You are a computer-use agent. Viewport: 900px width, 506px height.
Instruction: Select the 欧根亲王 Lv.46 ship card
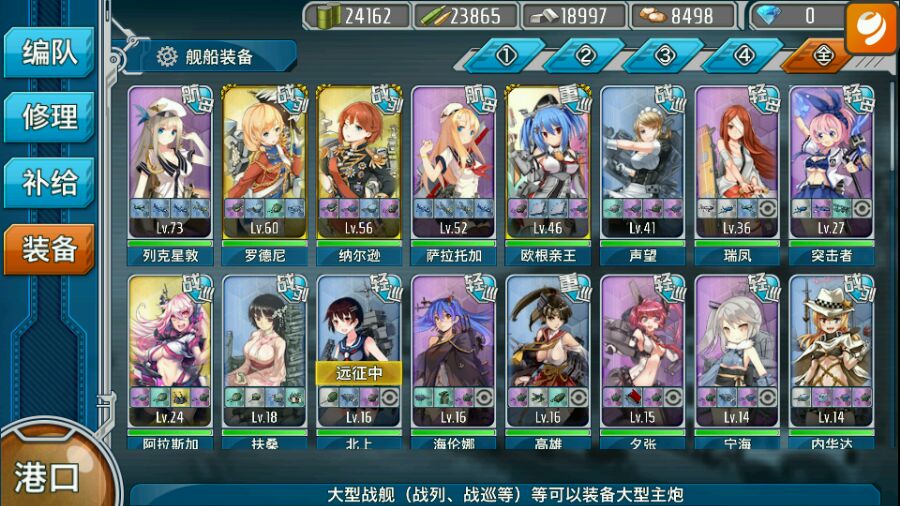pos(548,176)
